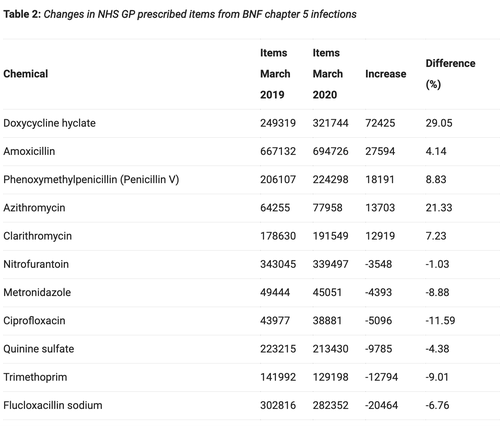Select the Items March 2019 header
This screenshot has height=426, width=500.
coord(275,74)
